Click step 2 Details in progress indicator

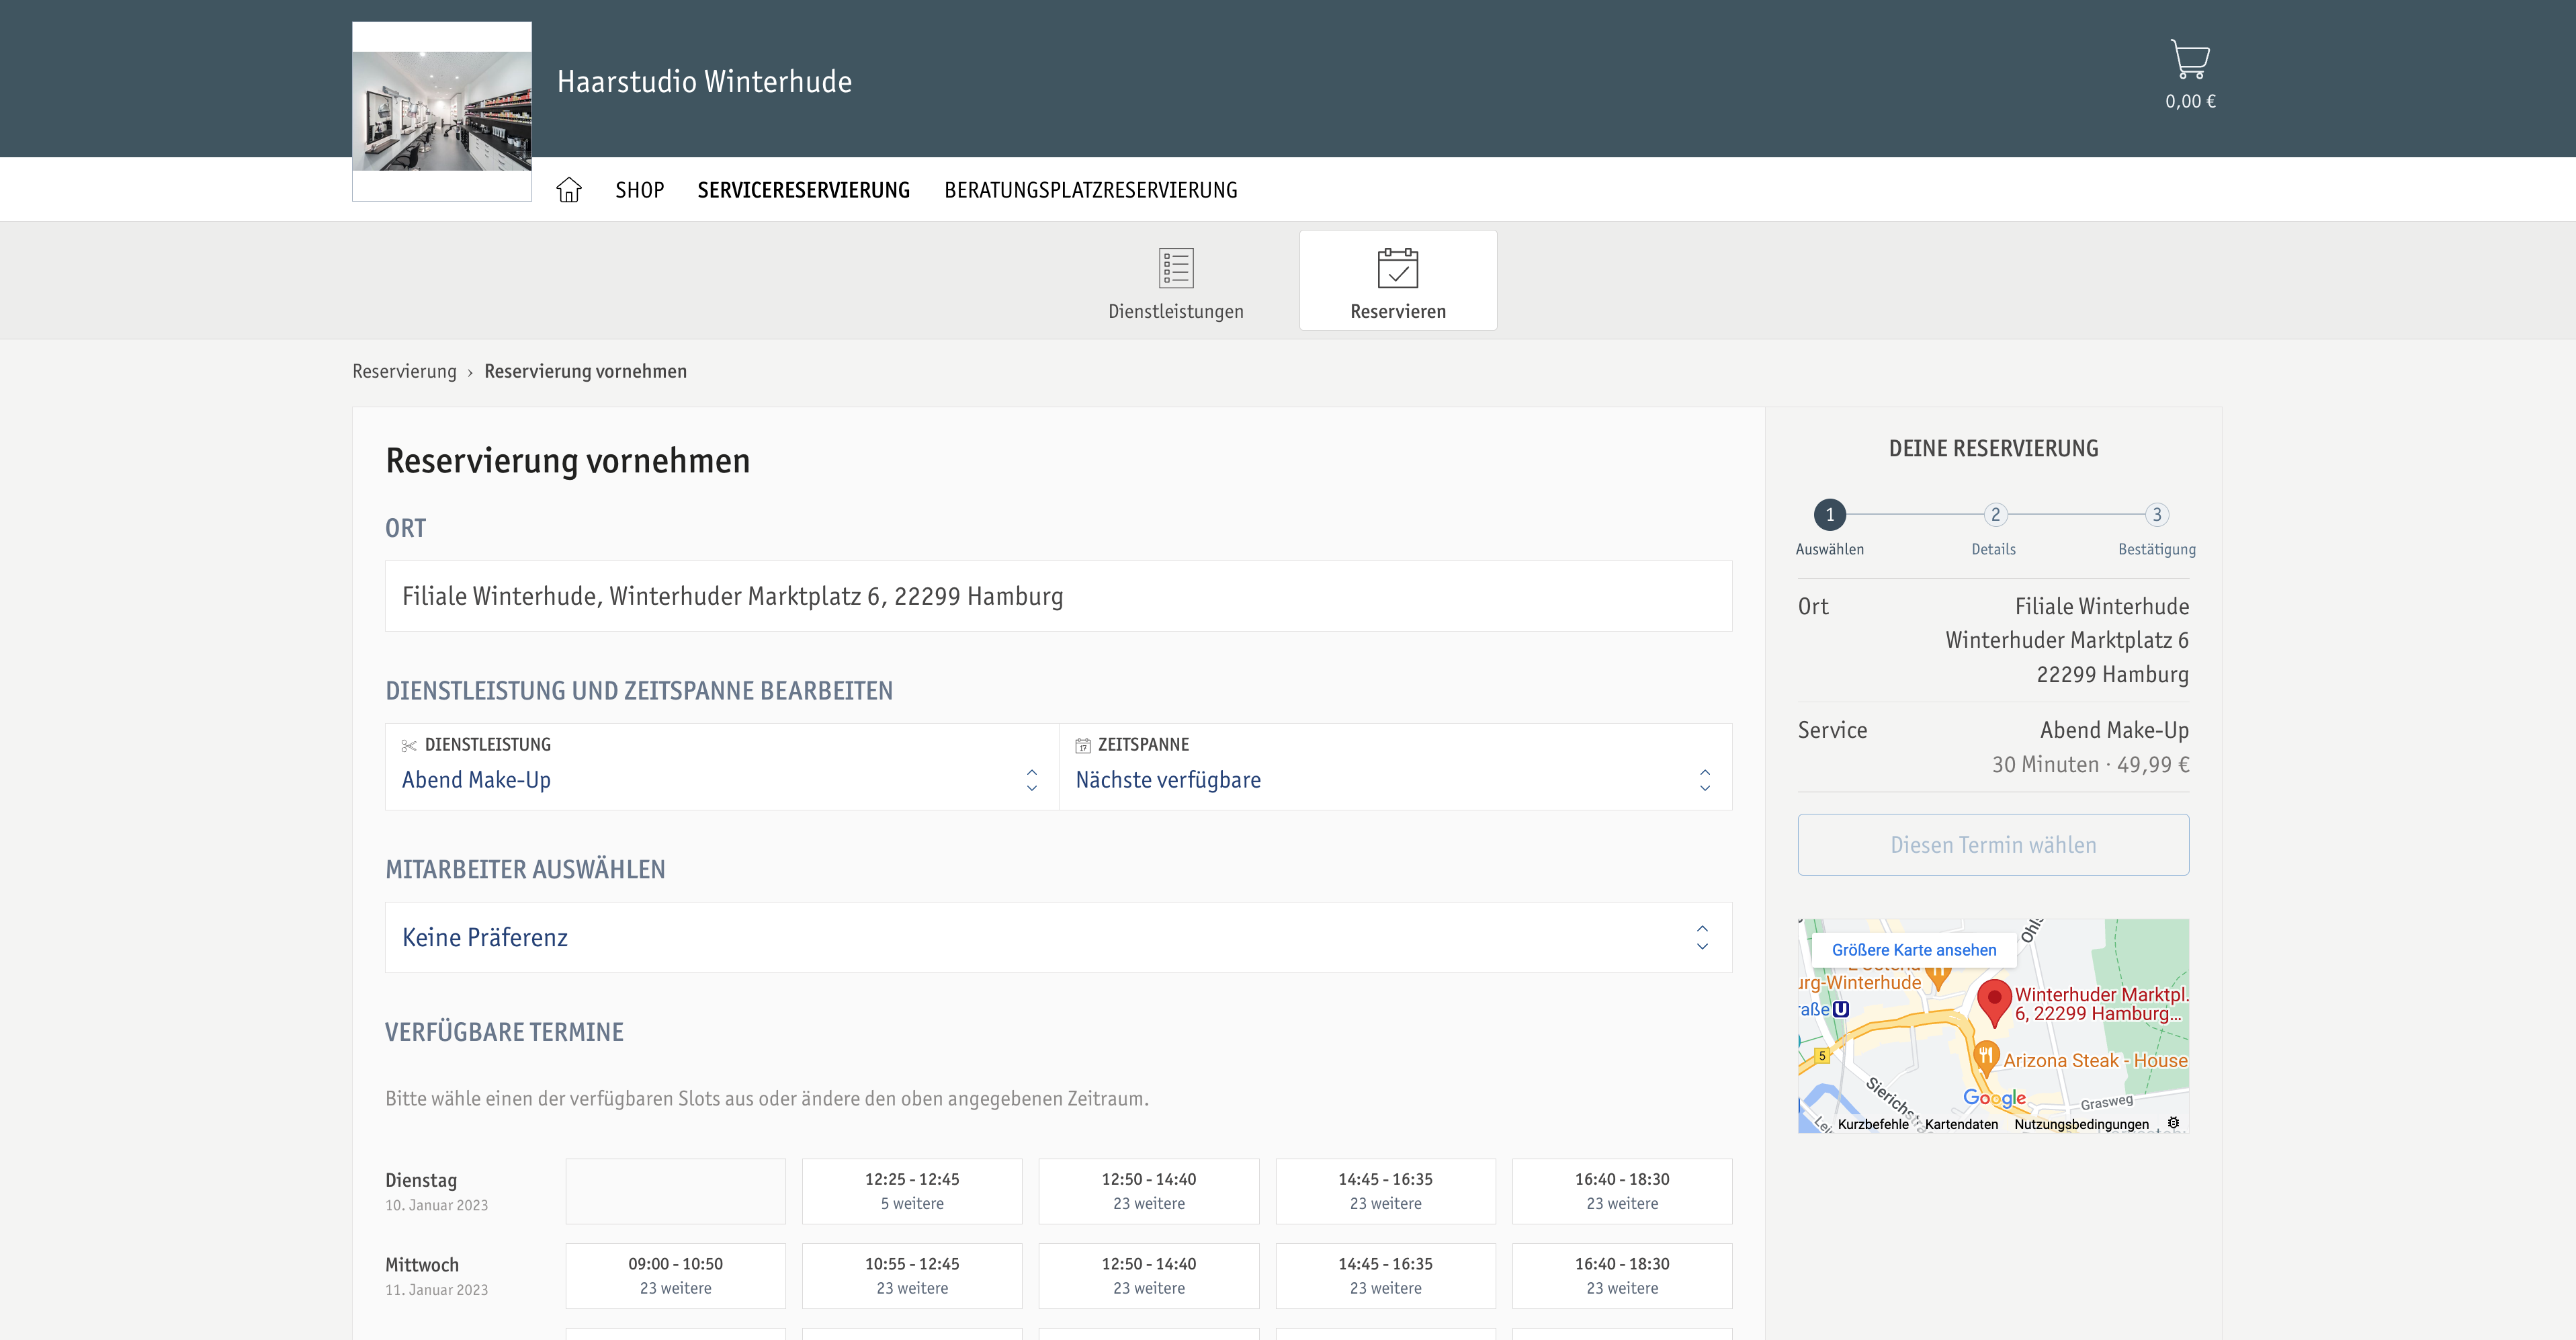1995,515
